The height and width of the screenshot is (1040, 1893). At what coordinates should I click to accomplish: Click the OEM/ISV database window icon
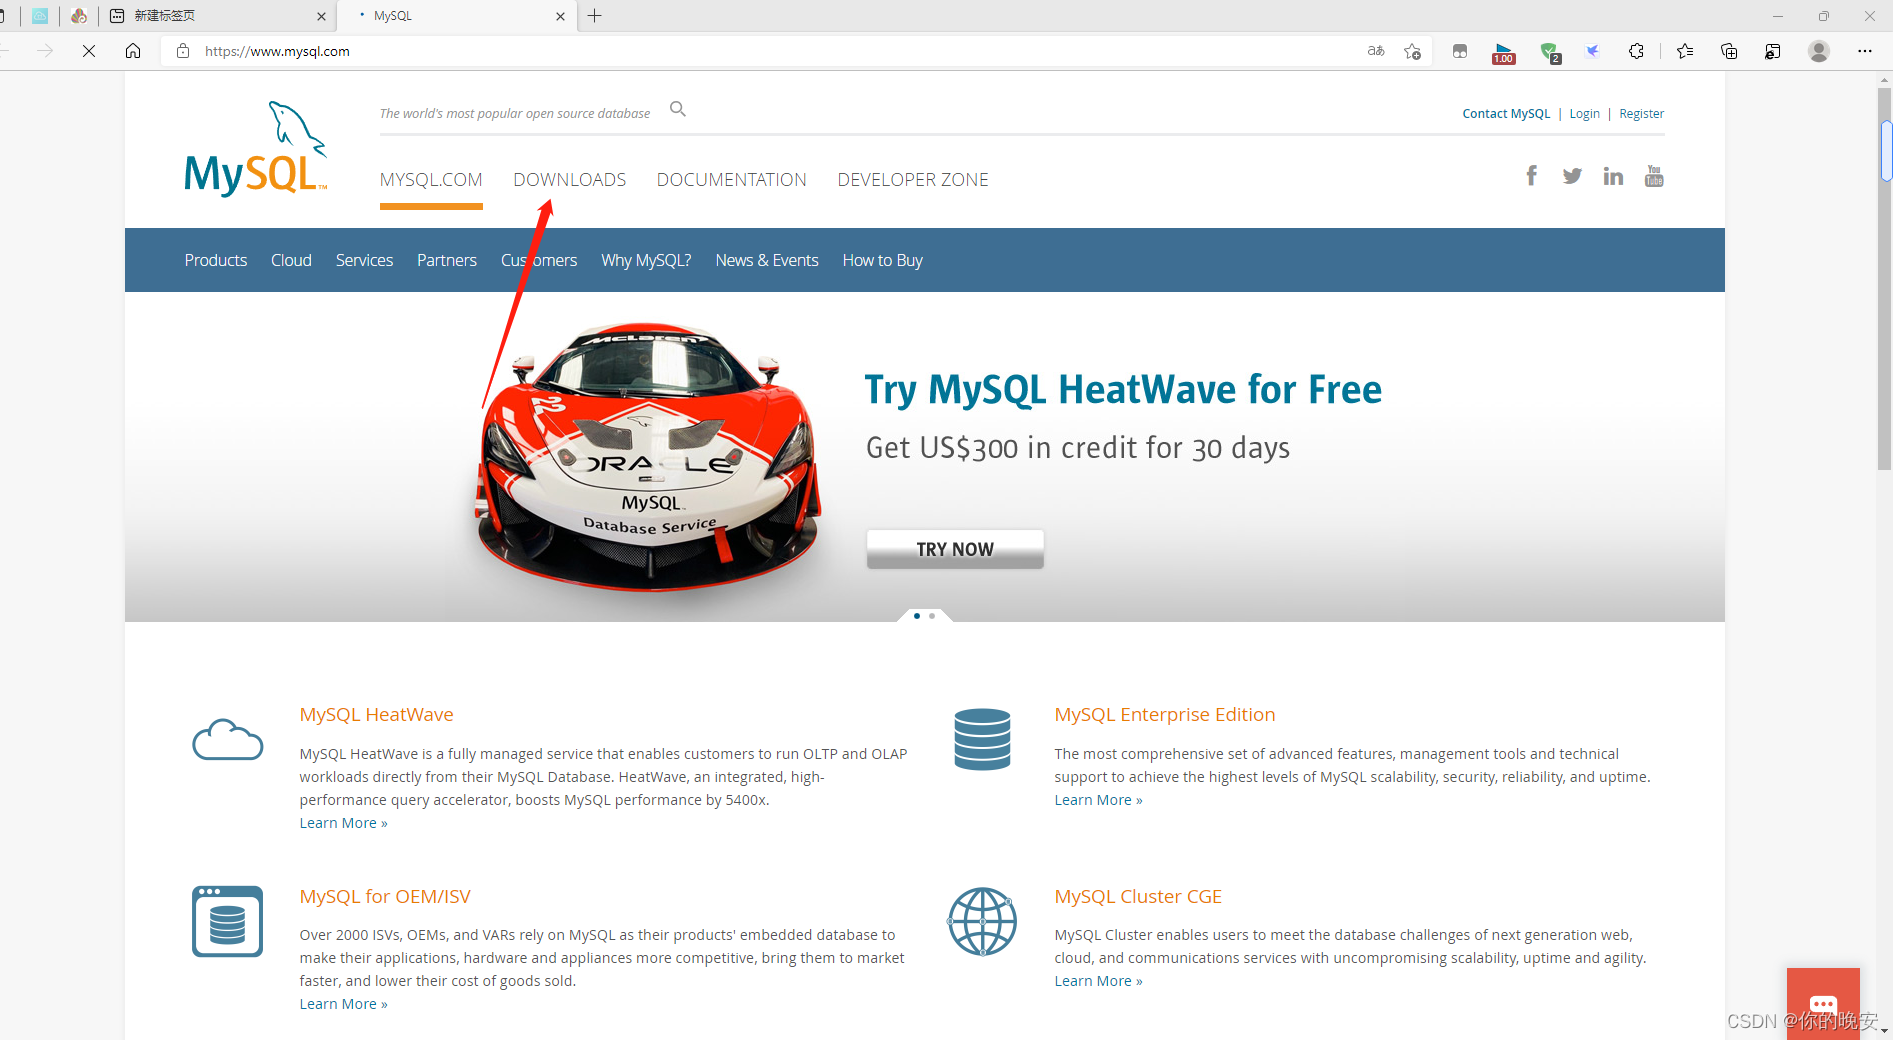(x=228, y=921)
